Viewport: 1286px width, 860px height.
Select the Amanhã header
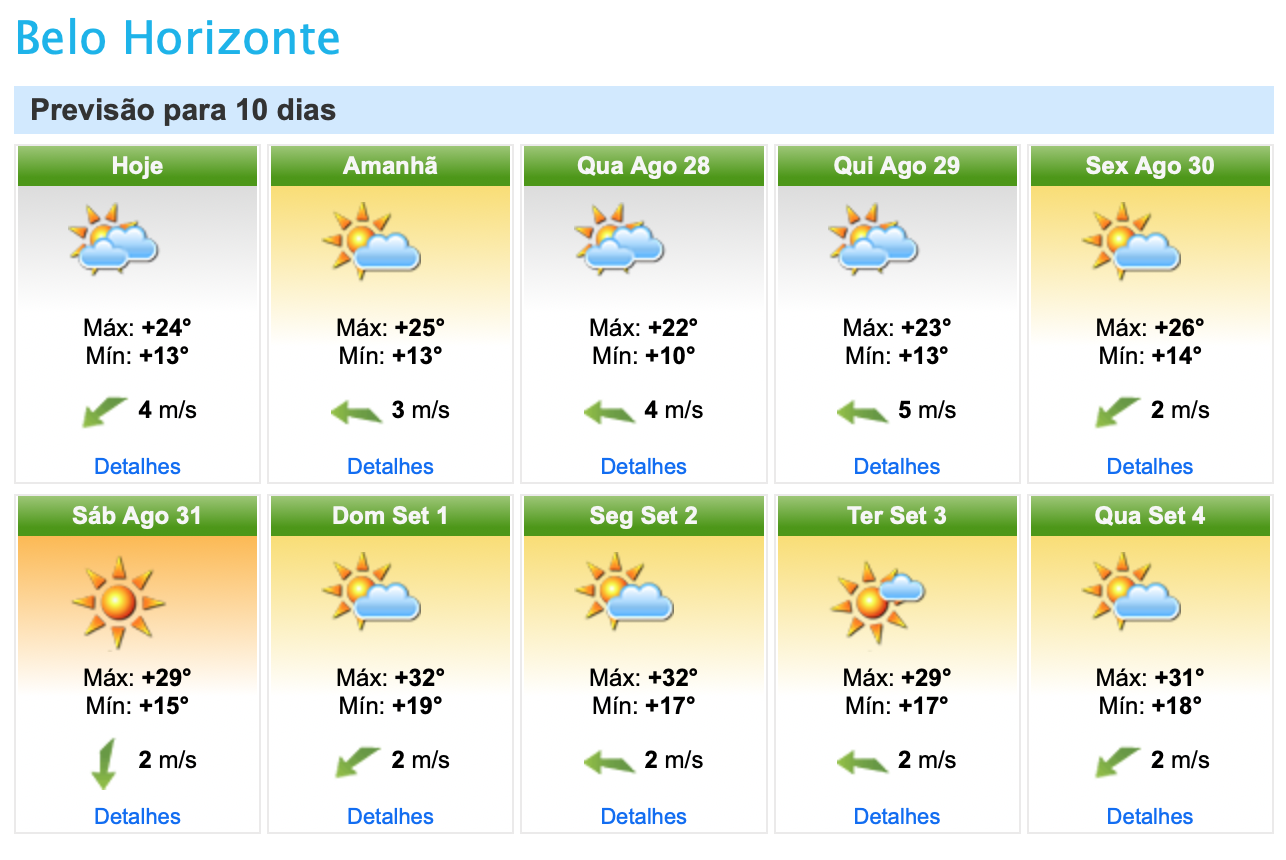tap(390, 166)
